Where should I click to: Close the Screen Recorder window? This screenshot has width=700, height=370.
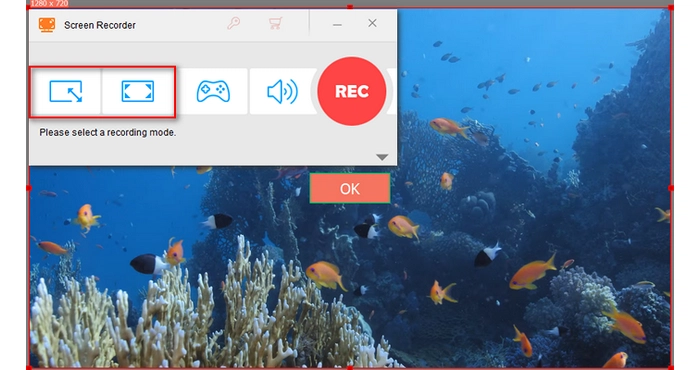[x=372, y=23]
